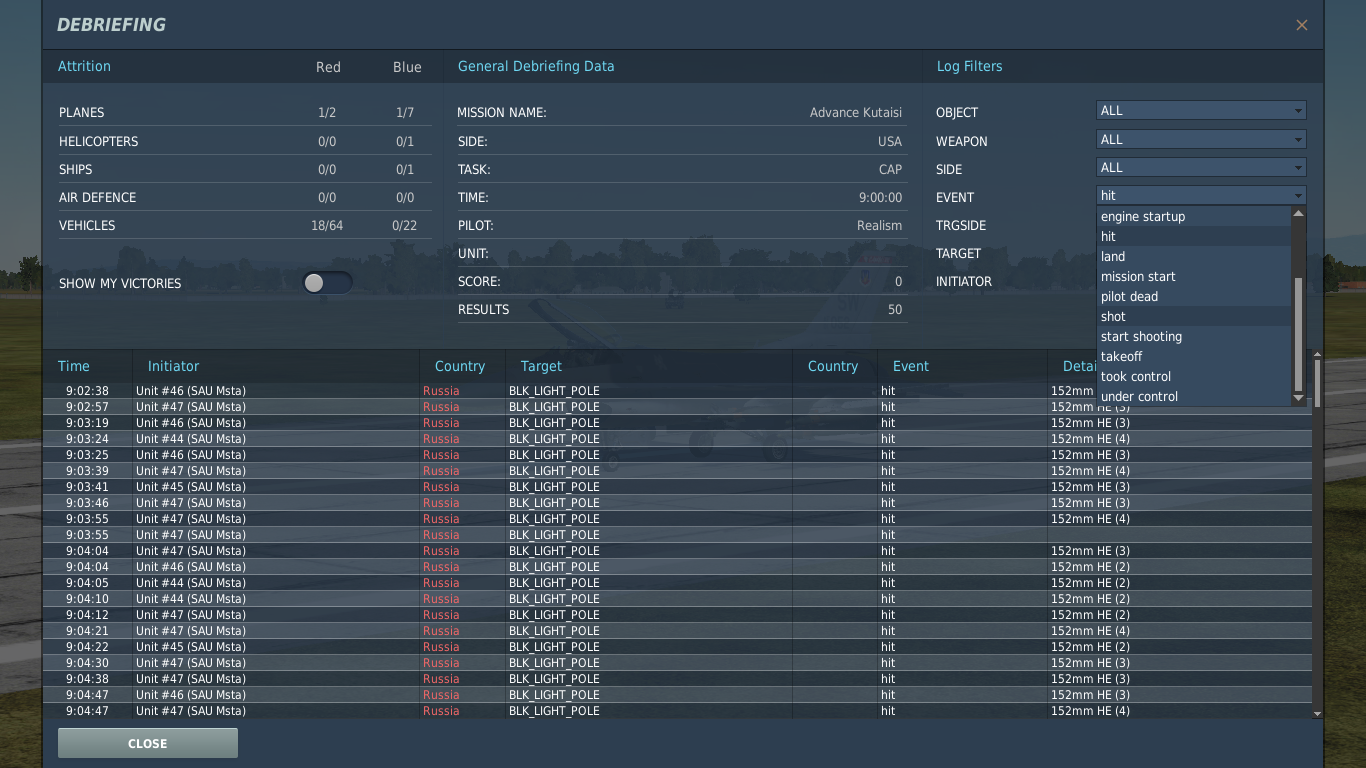This screenshot has height=768, width=1366.
Task: Select 'hit' in the event dropdown list
Action: click(1194, 236)
